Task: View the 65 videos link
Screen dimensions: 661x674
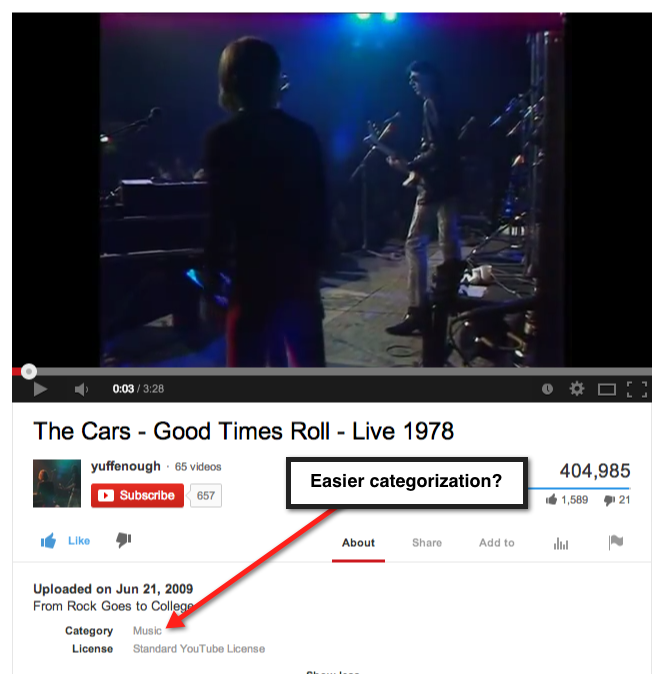Action: 198,467
